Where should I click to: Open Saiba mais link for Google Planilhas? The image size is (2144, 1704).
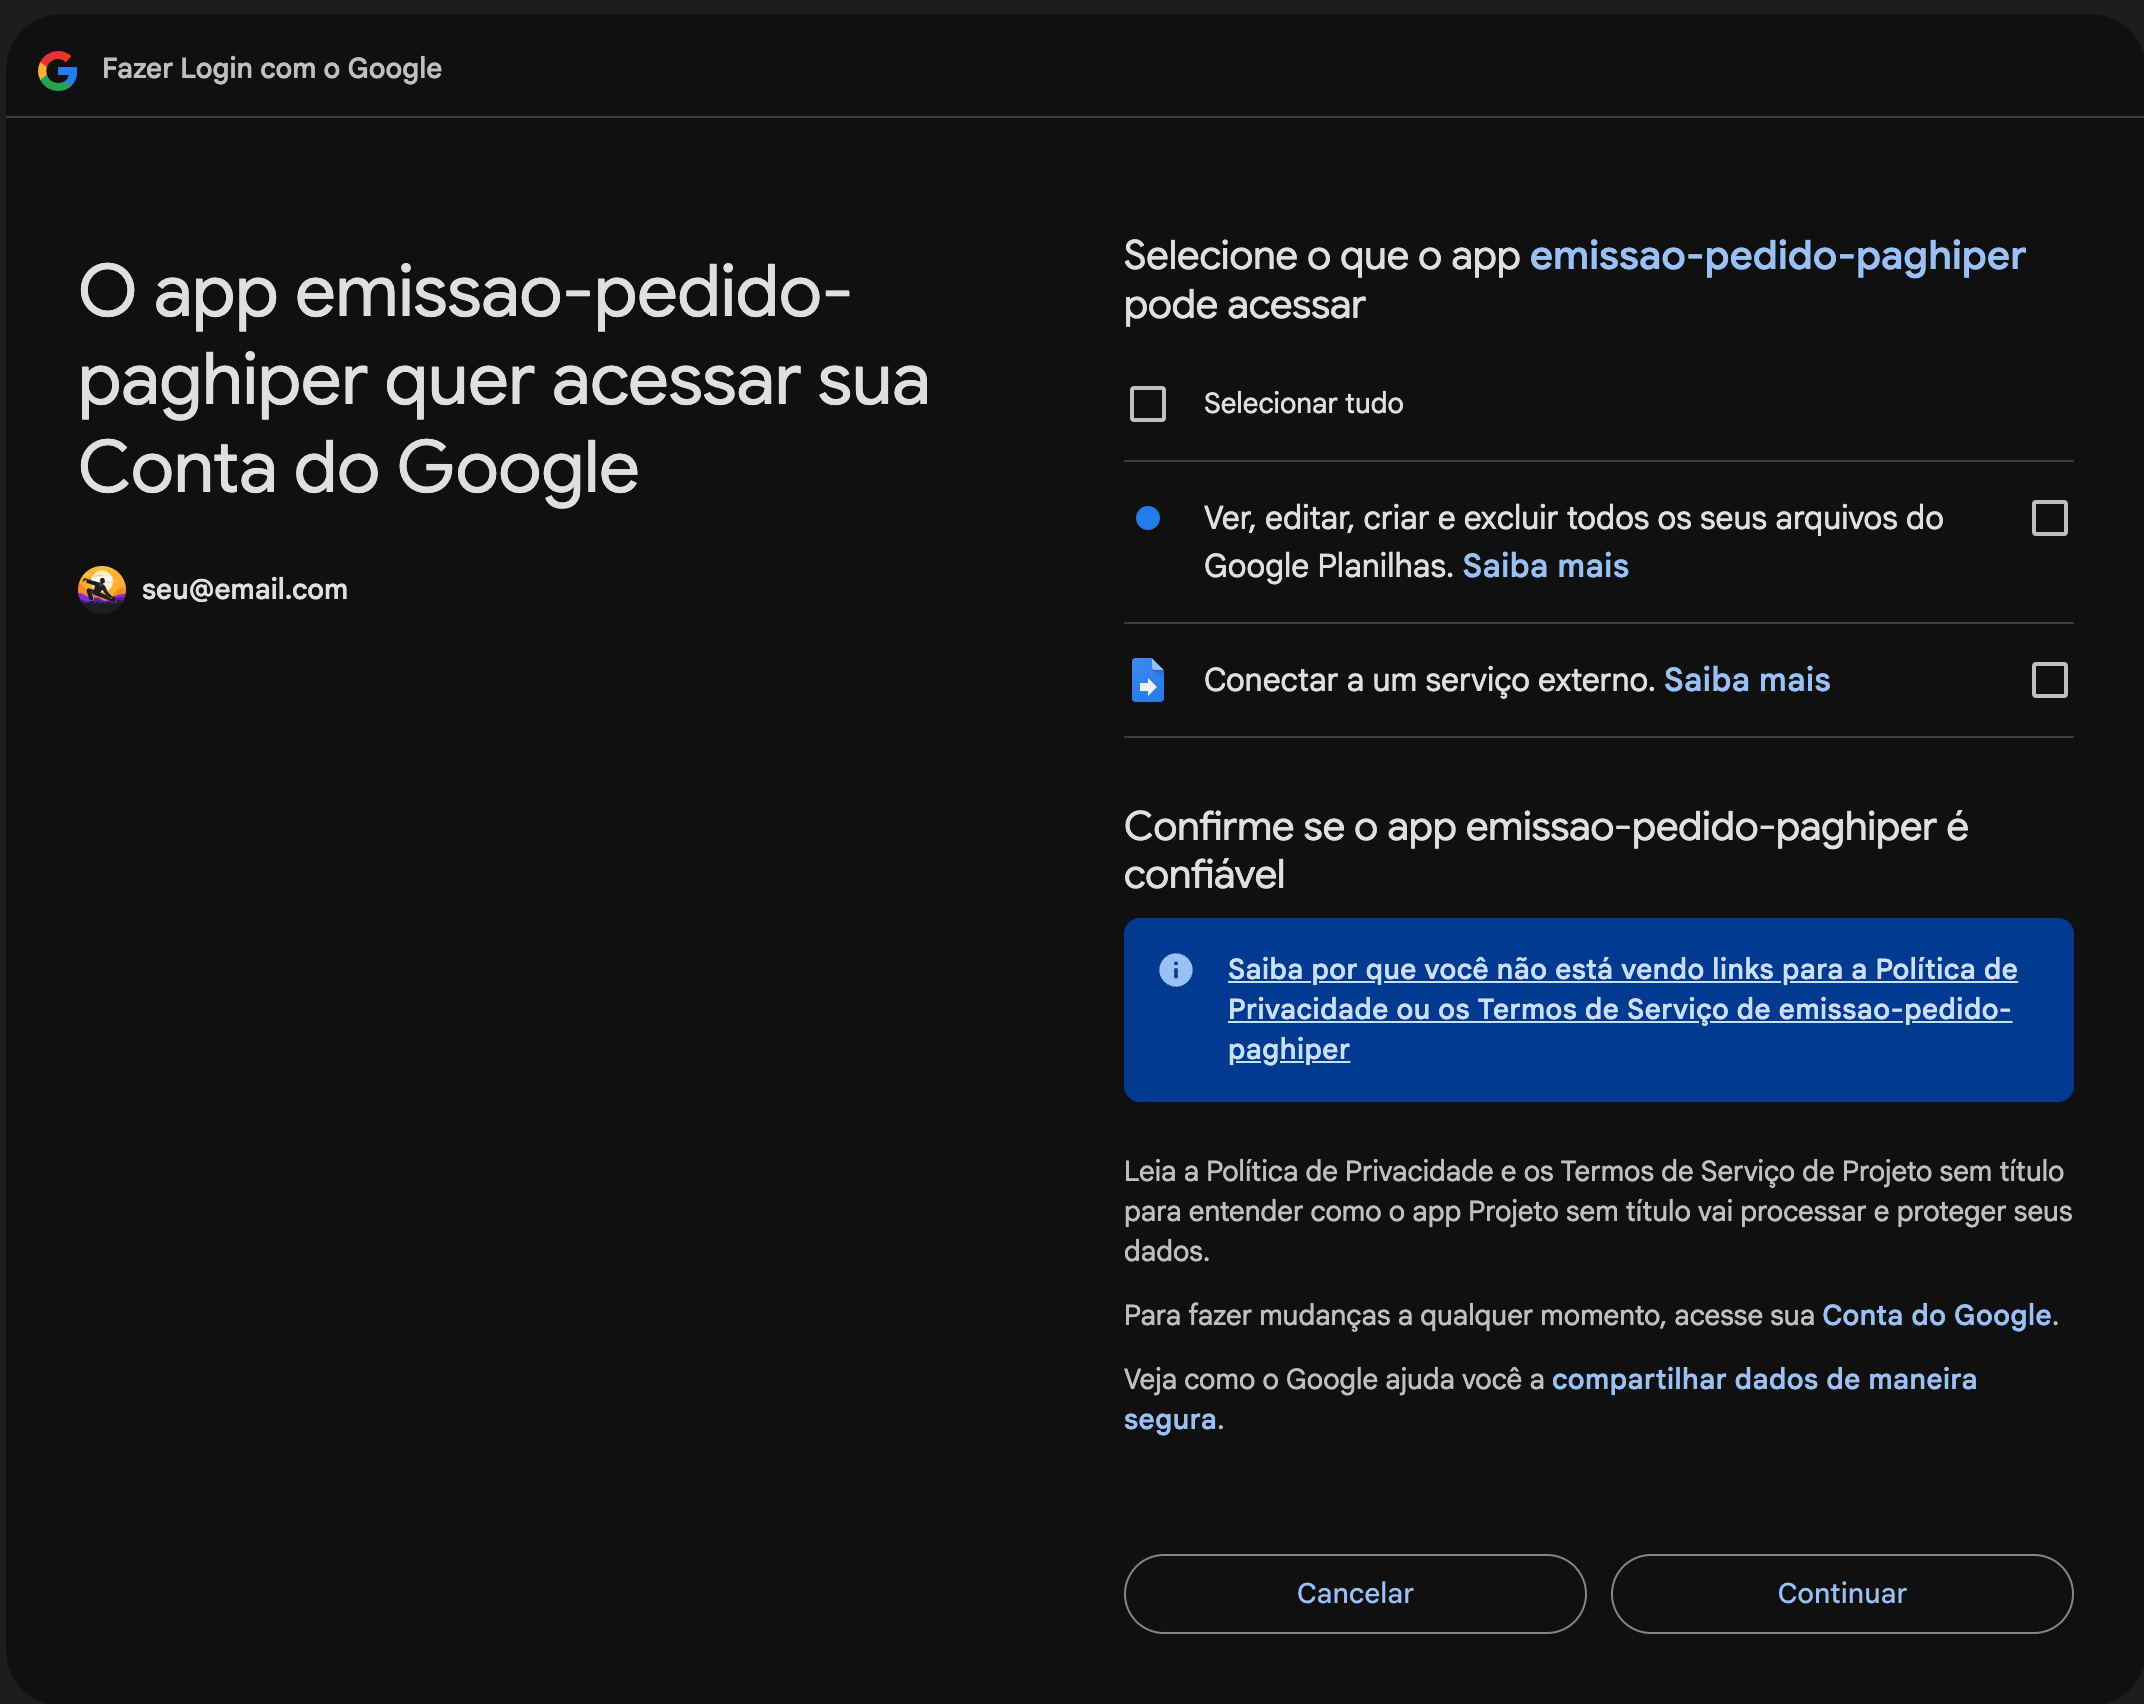click(1545, 566)
